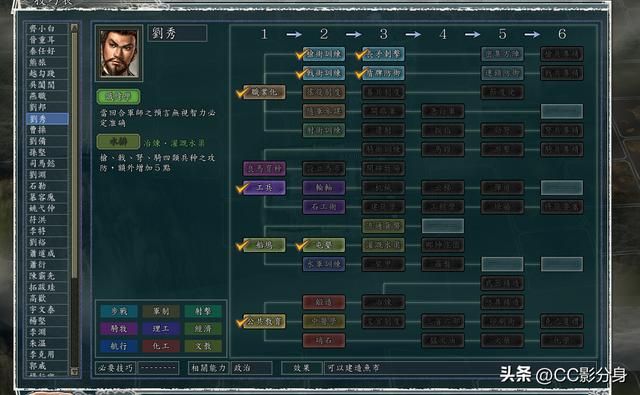
Task: Select the checked 屯墾 node
Action: 324,245
